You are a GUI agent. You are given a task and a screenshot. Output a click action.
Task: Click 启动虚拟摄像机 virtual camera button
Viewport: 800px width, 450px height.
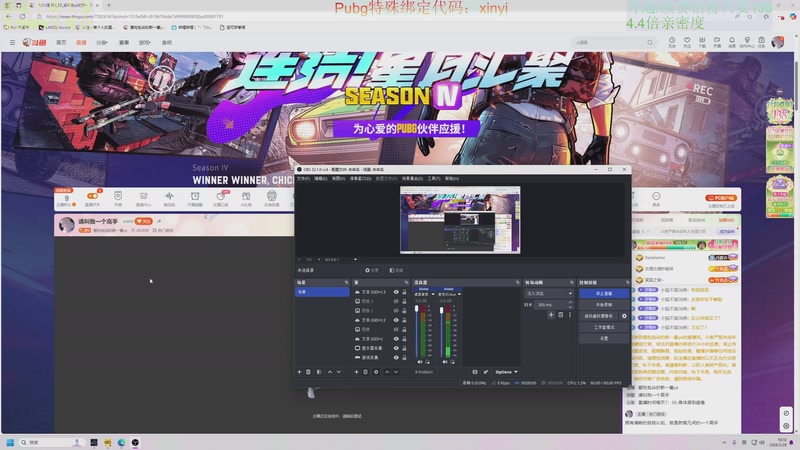[x=598, y=316]
